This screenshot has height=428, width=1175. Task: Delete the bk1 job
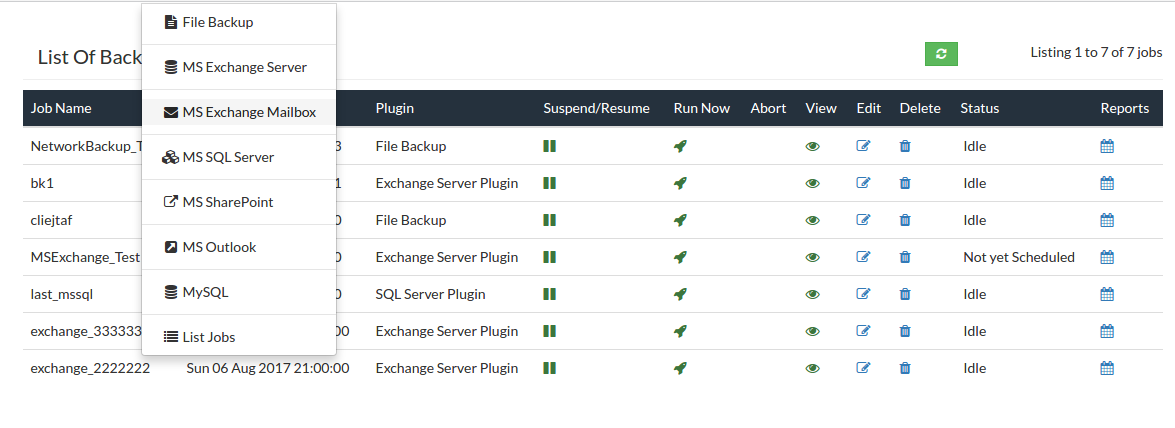pos(905,183)
